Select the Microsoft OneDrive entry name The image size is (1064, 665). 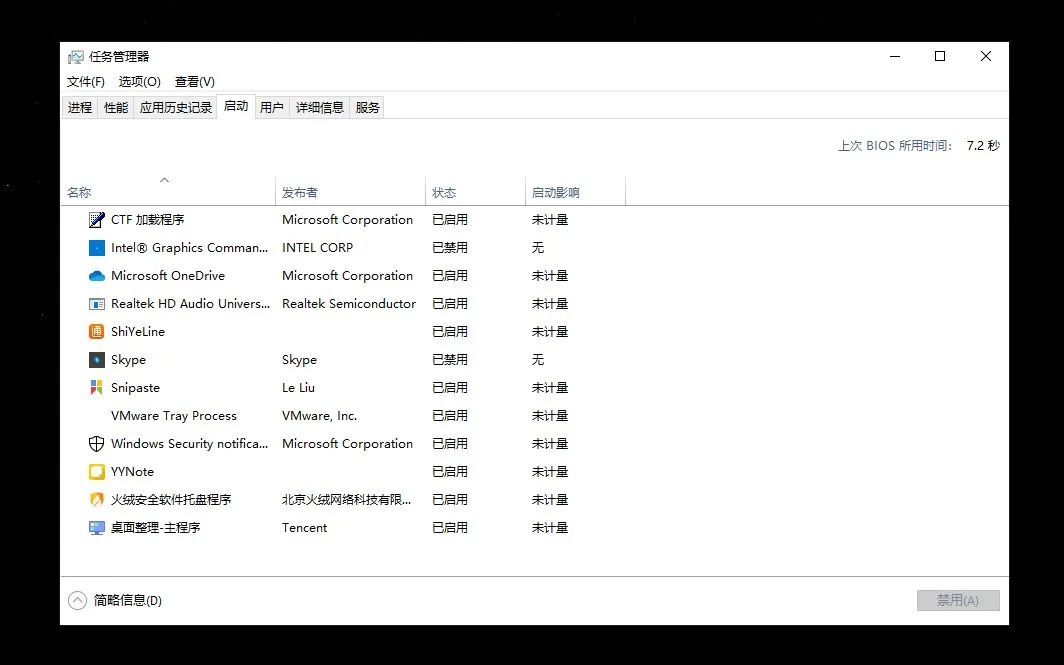pyautogui.click(x=168, y=276)
